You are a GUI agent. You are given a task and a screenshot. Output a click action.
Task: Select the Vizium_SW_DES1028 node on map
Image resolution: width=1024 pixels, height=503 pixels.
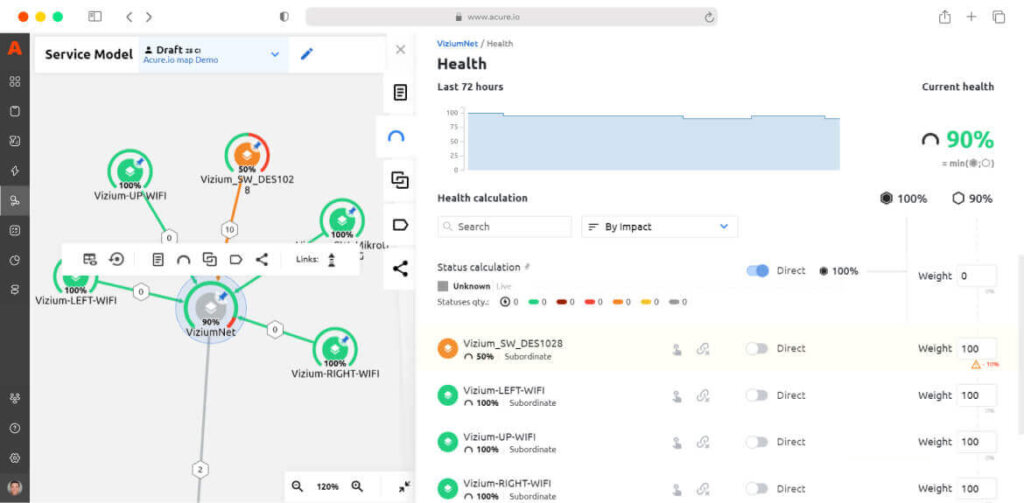pyautogui.click(x=247, y=155)
